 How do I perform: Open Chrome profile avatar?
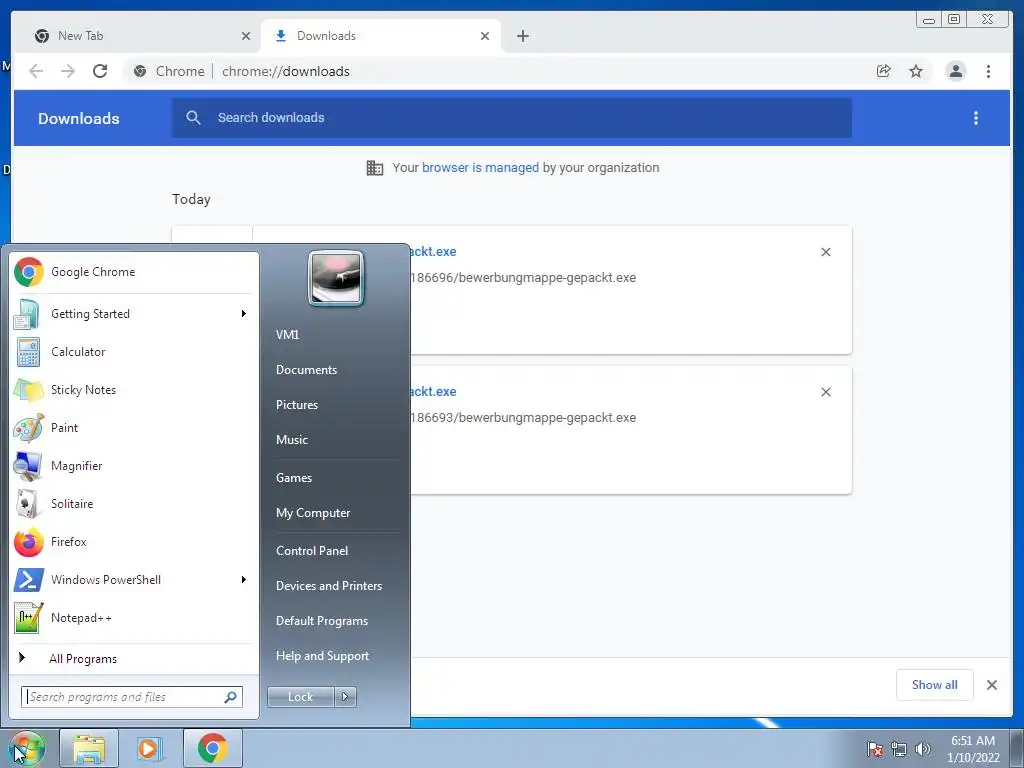pyautogui.click(x=956, y=71)
